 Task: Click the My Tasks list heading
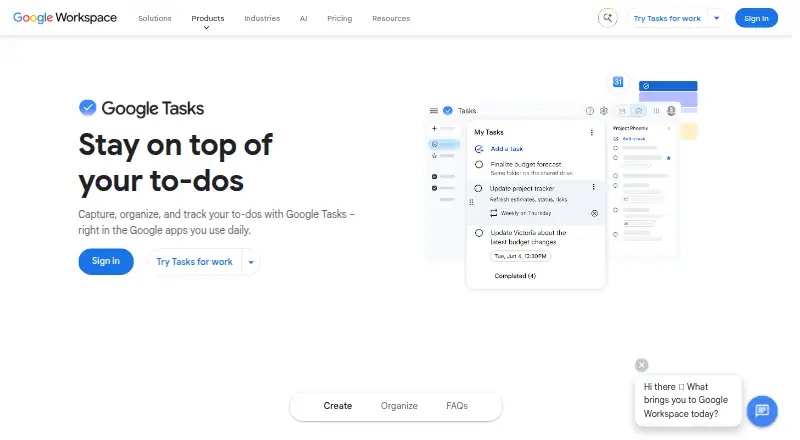489,132
